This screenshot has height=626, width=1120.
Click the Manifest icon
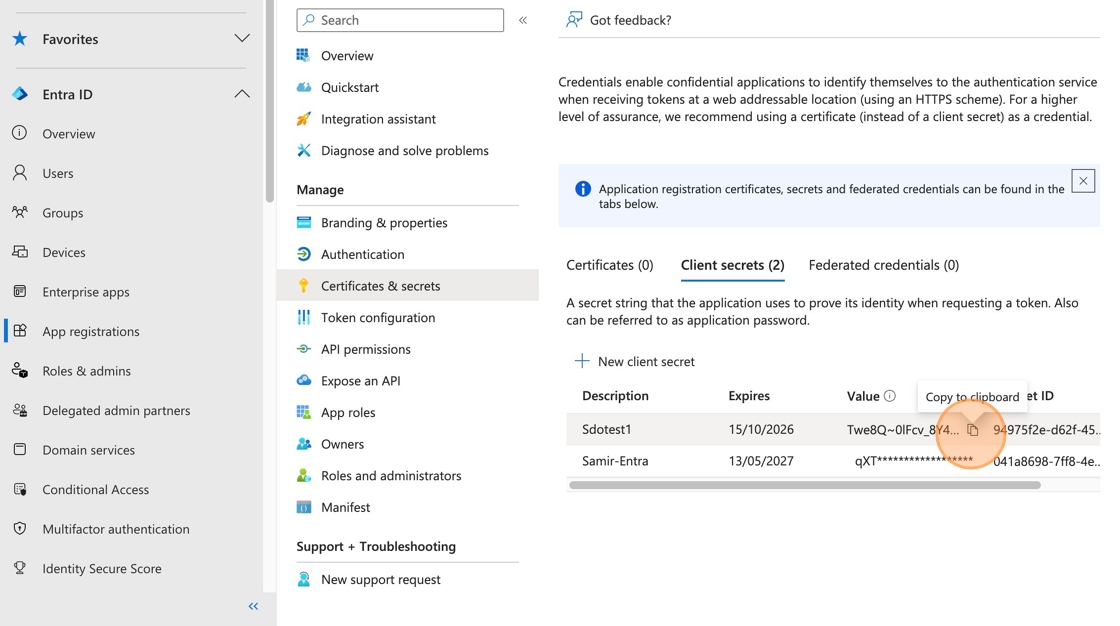pyautogui.click(x=304, y=507)
